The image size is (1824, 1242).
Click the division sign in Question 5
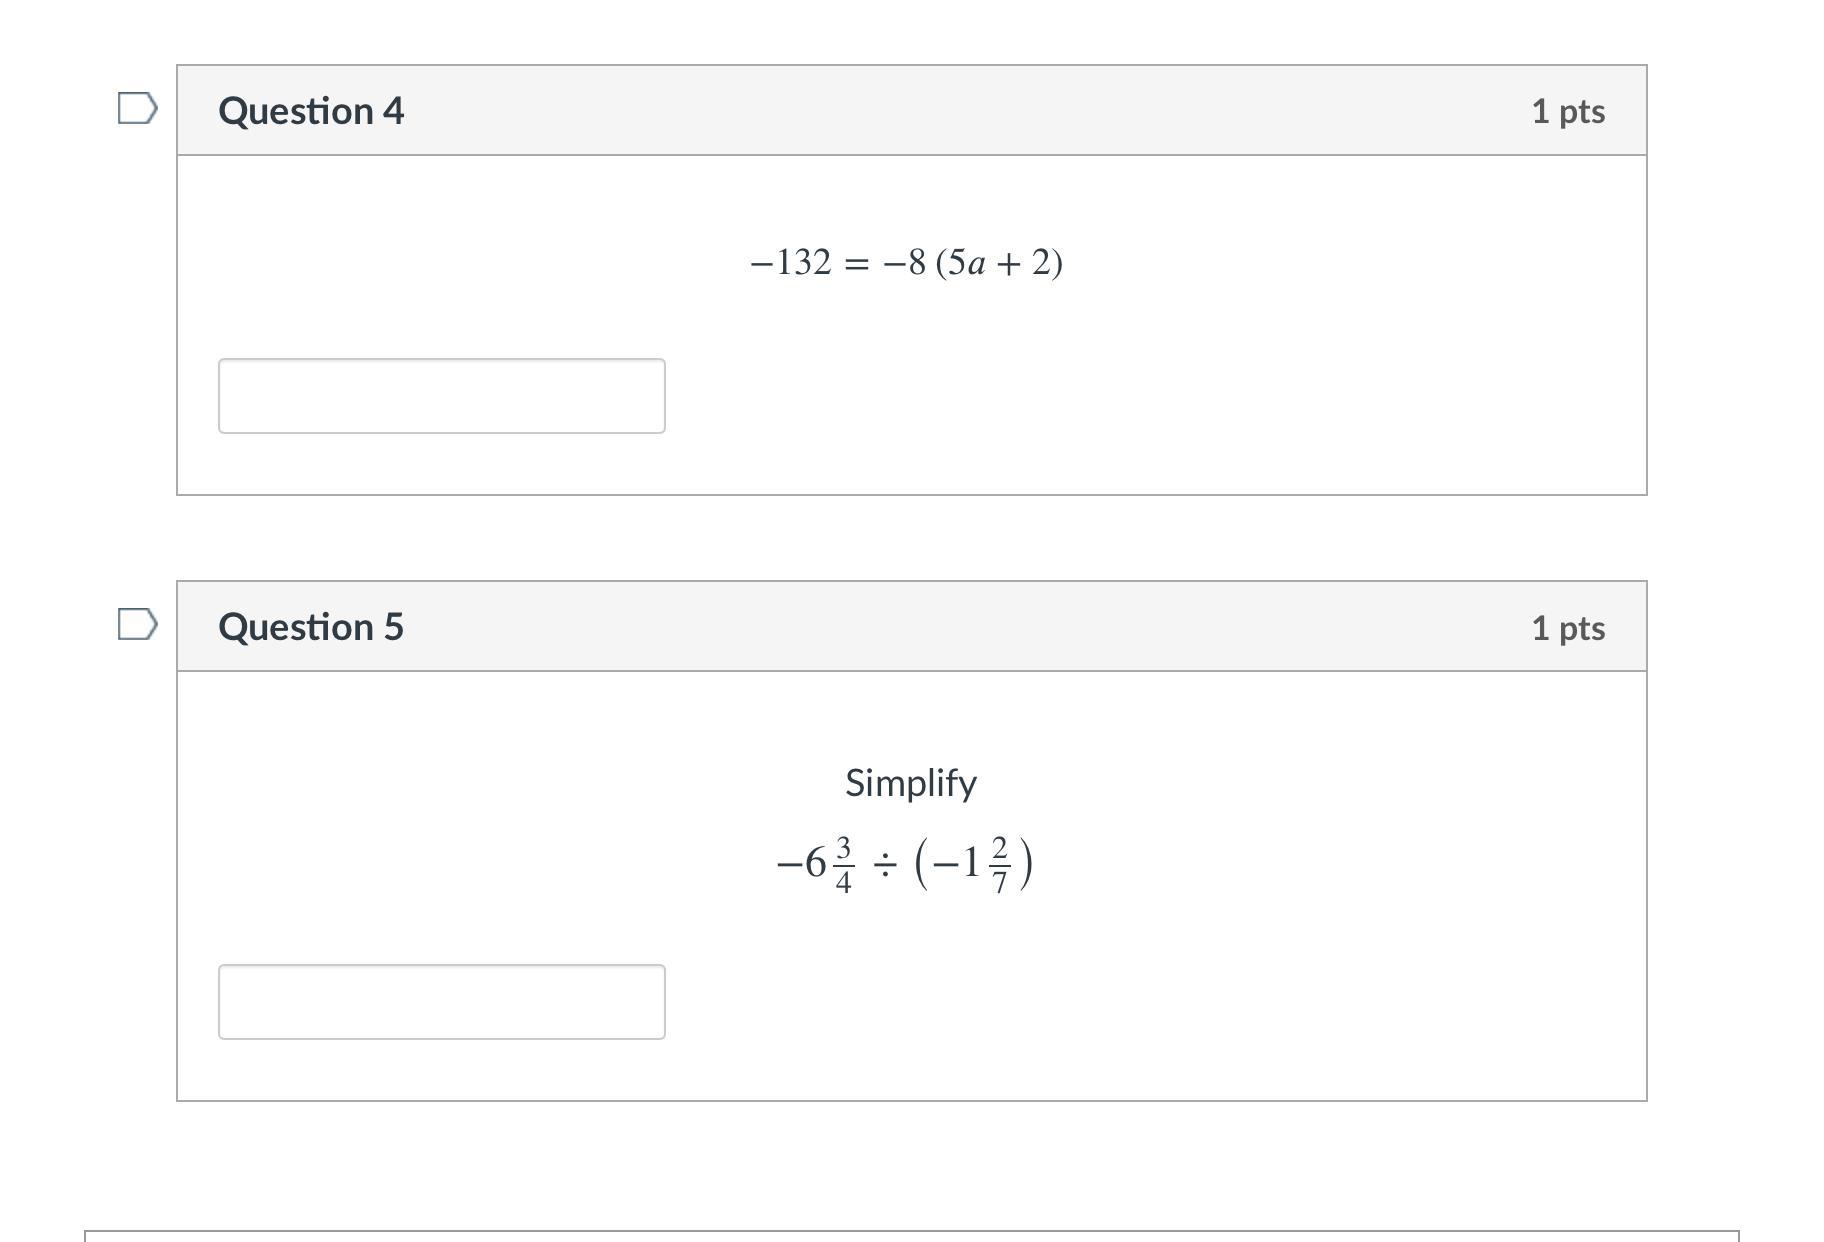coord(884,864)
